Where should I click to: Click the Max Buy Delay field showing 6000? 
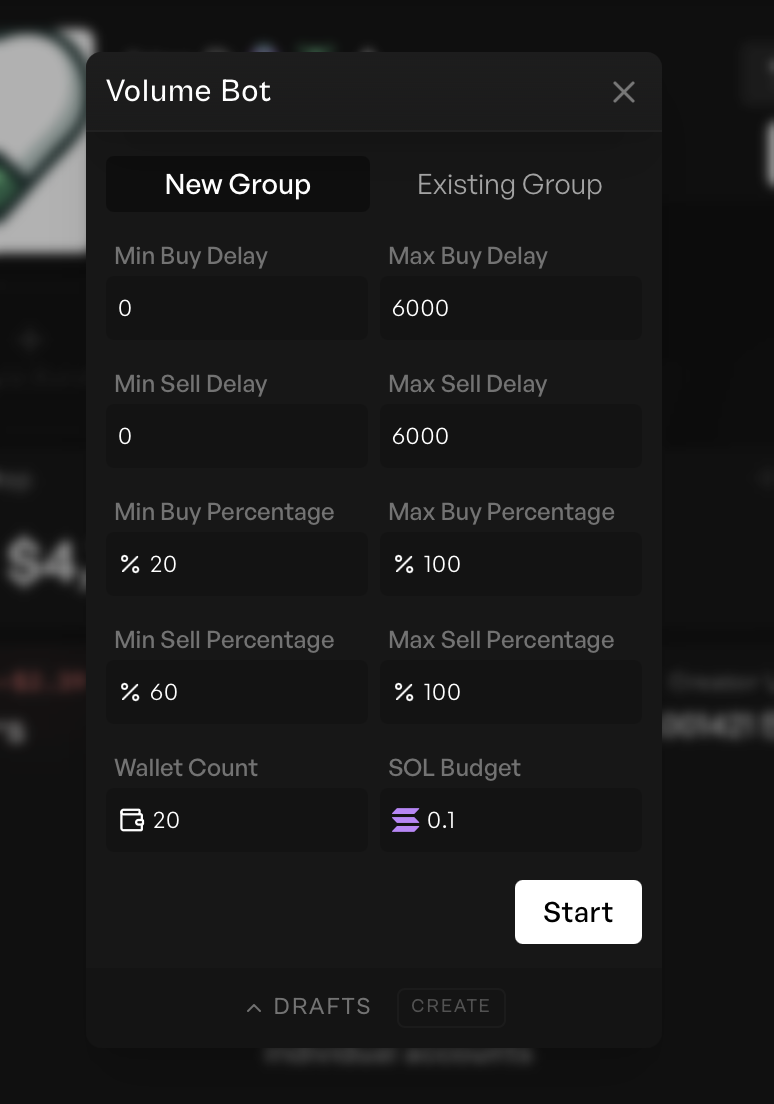(x=510, y=308)
